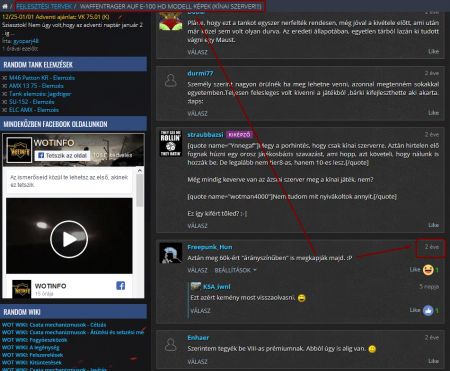Open Enhaer user profile name

(x=198, y=338)
